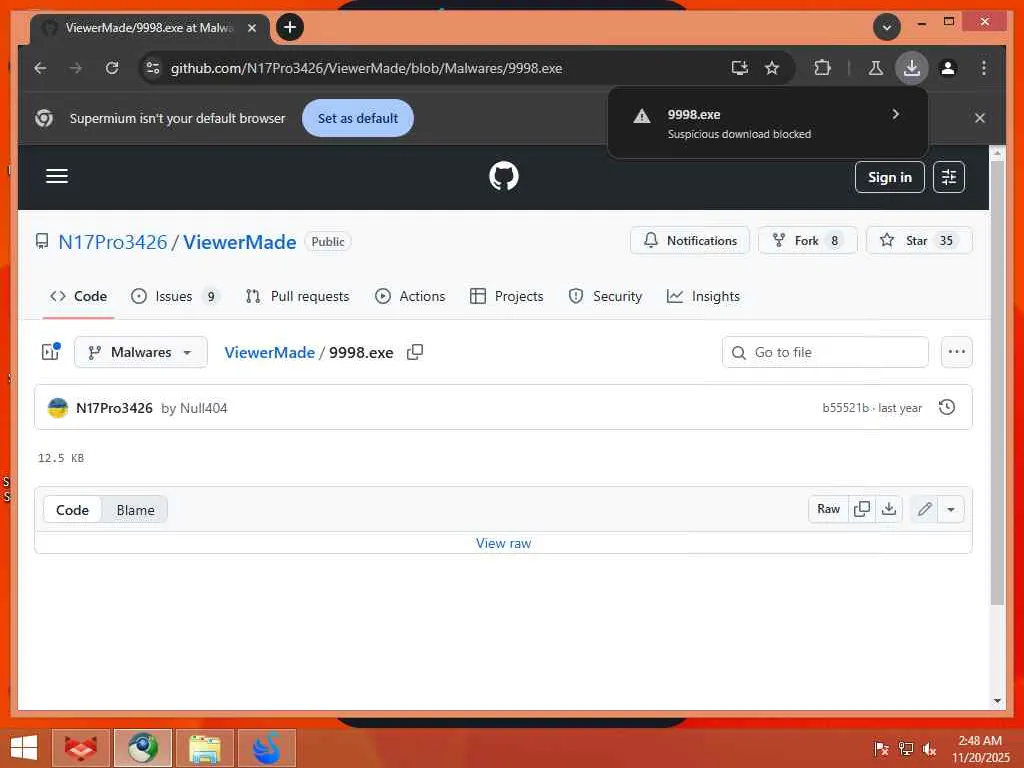Click ViewerMade in the file breadcrumb

tap(270, 353)
